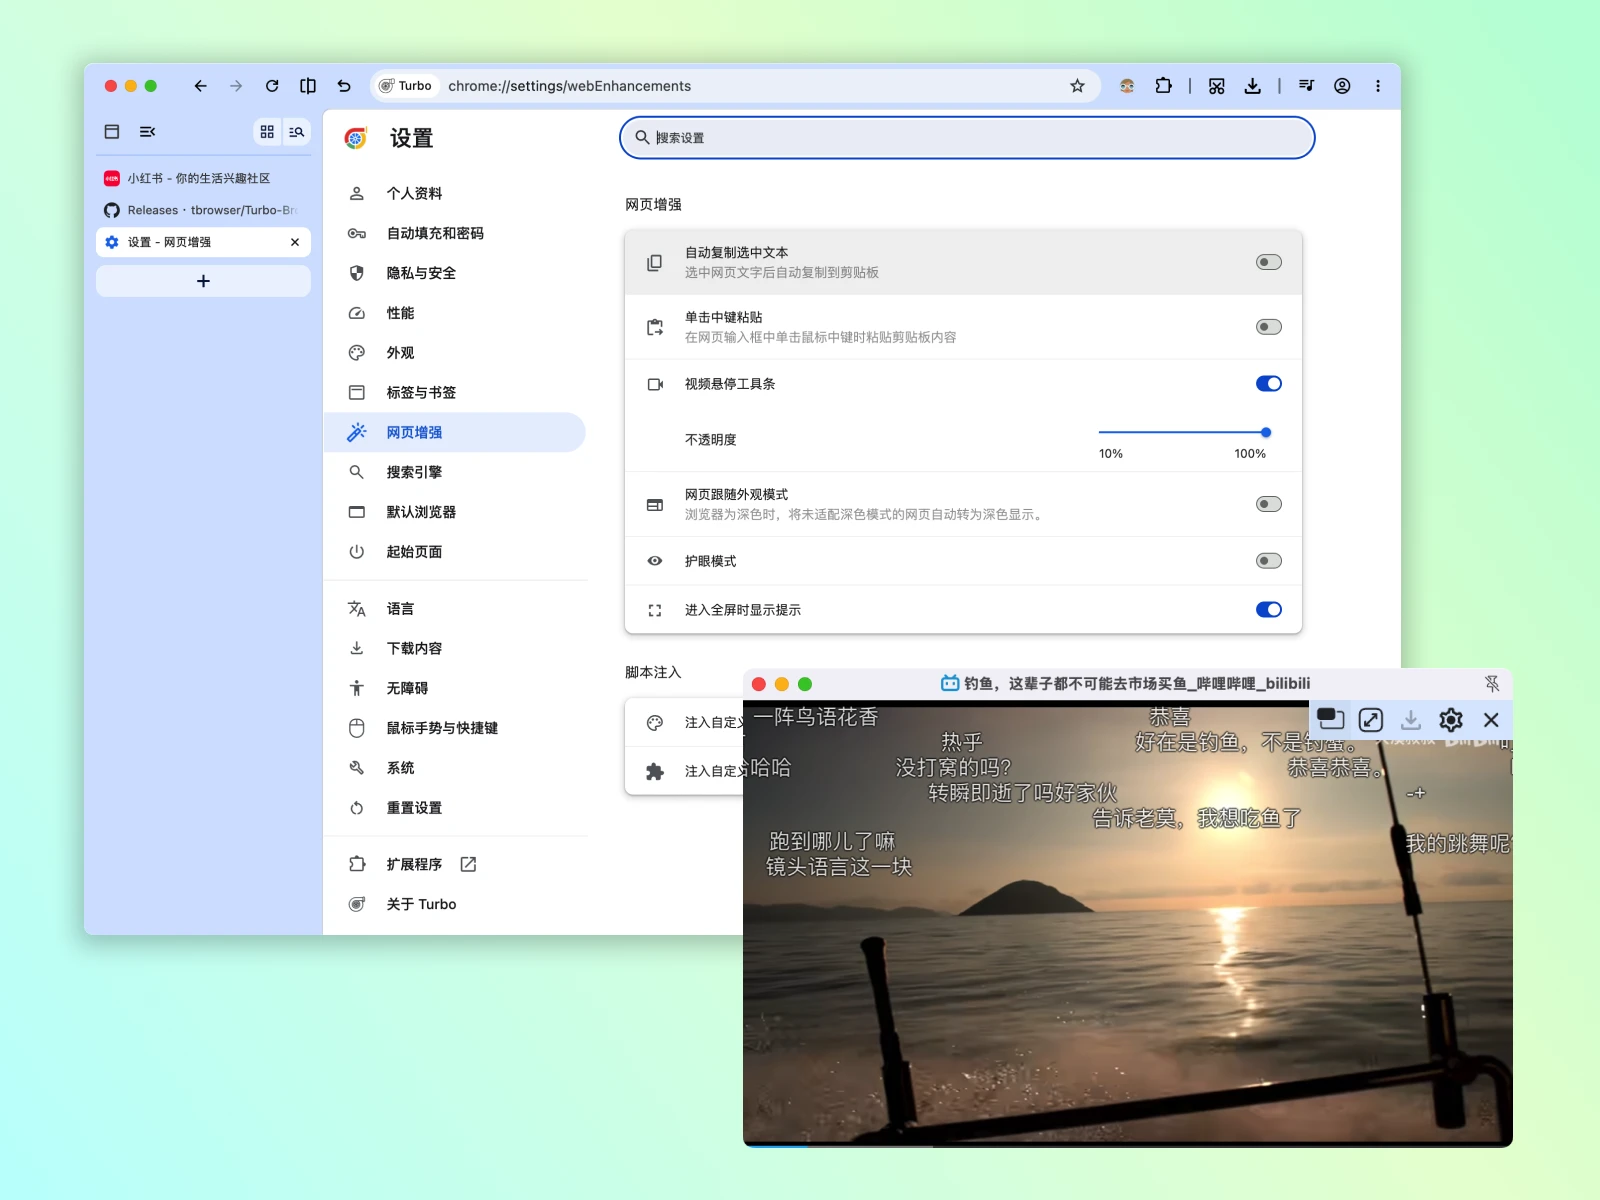The width and height of the screenshot is (1600, 1200).
Task: Open the media playlist control icon
Action: tap(1306, 86)
